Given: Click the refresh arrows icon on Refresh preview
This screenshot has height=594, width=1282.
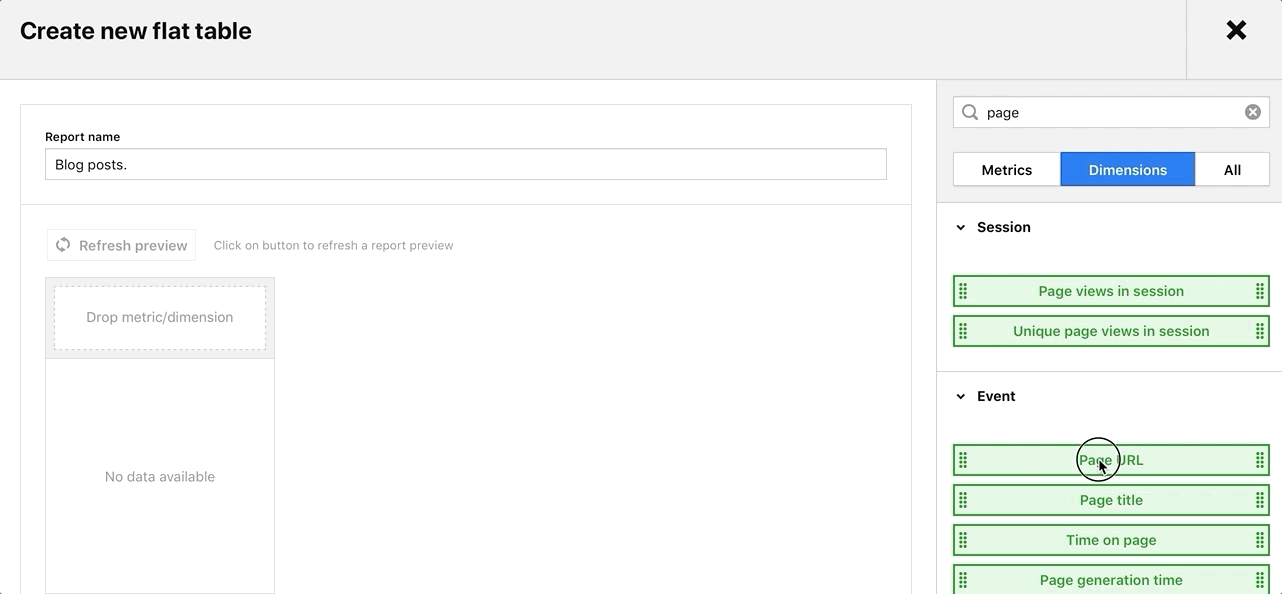Looking at the screenshot, I should pos(63,245).
